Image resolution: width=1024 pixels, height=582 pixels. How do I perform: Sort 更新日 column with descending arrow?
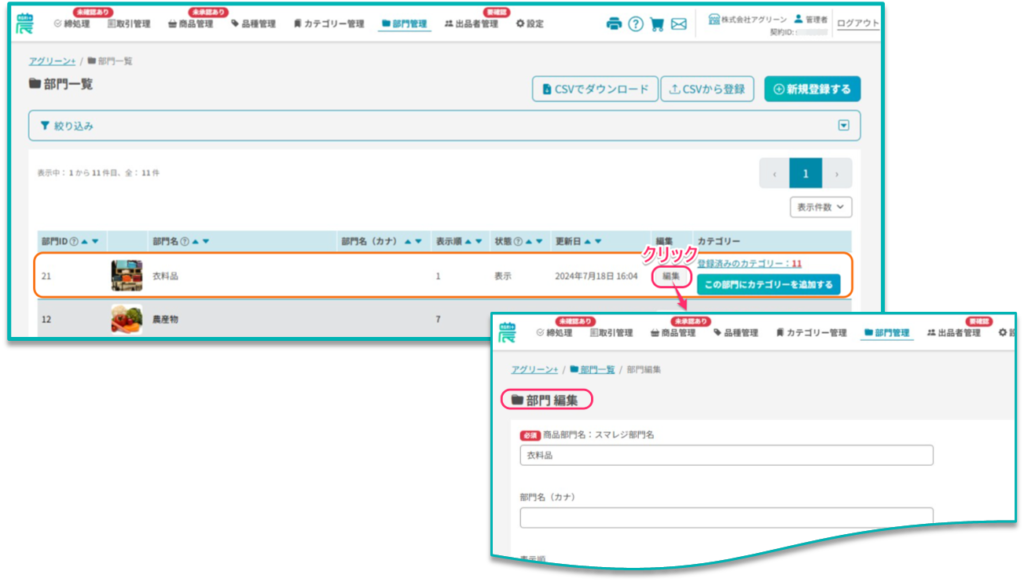[x=598, y=241]
